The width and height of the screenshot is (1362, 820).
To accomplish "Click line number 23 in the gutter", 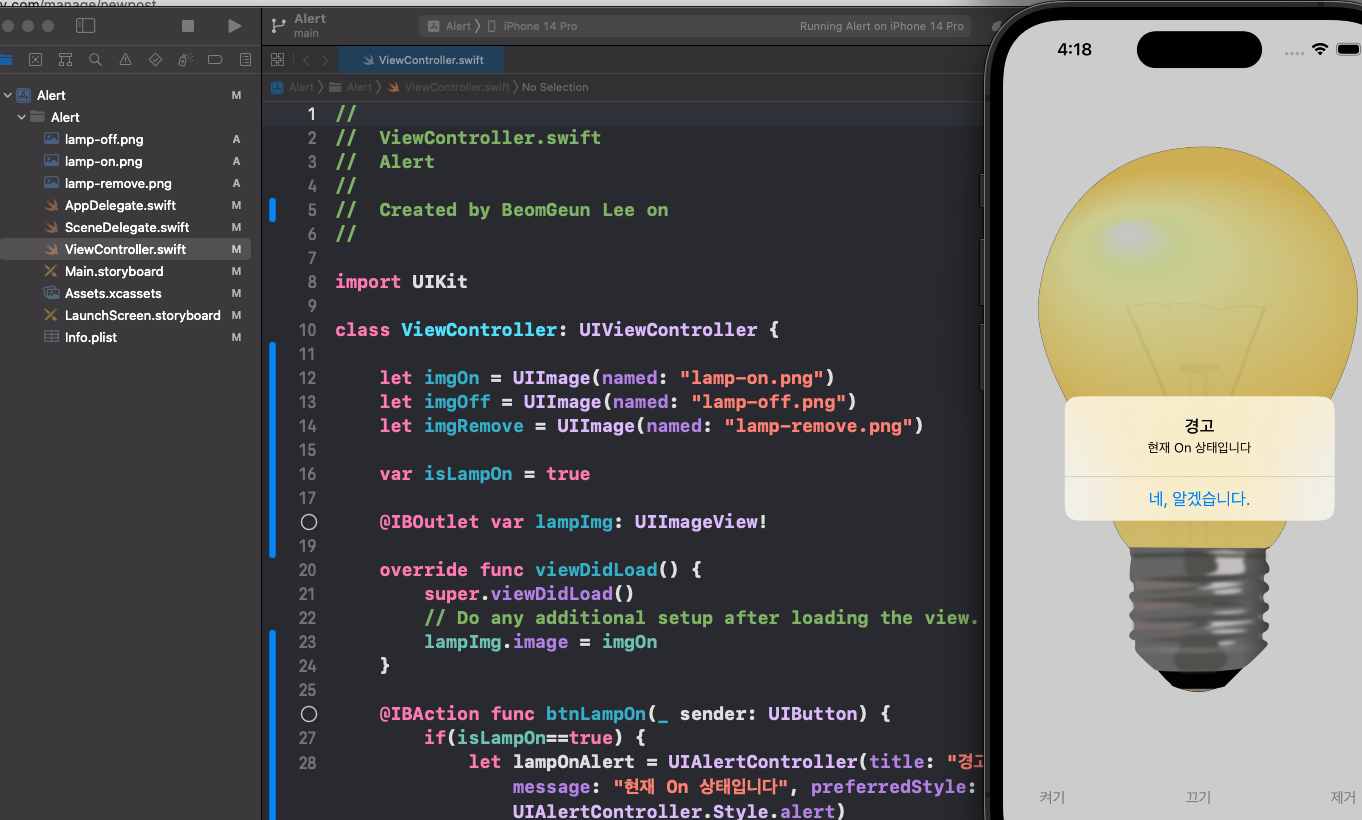I will pyautogui.click(x=307, y=642).
